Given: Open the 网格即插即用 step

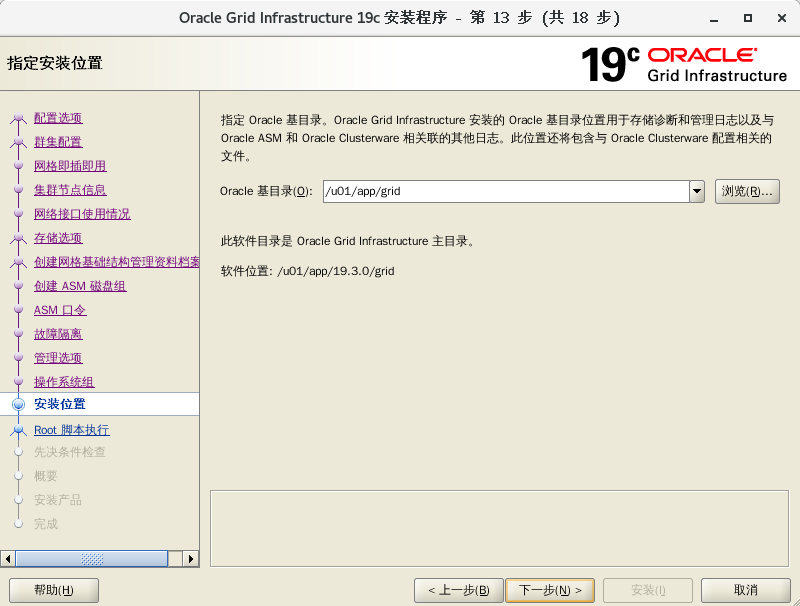Looking at the screenshot, I should 70,166.
